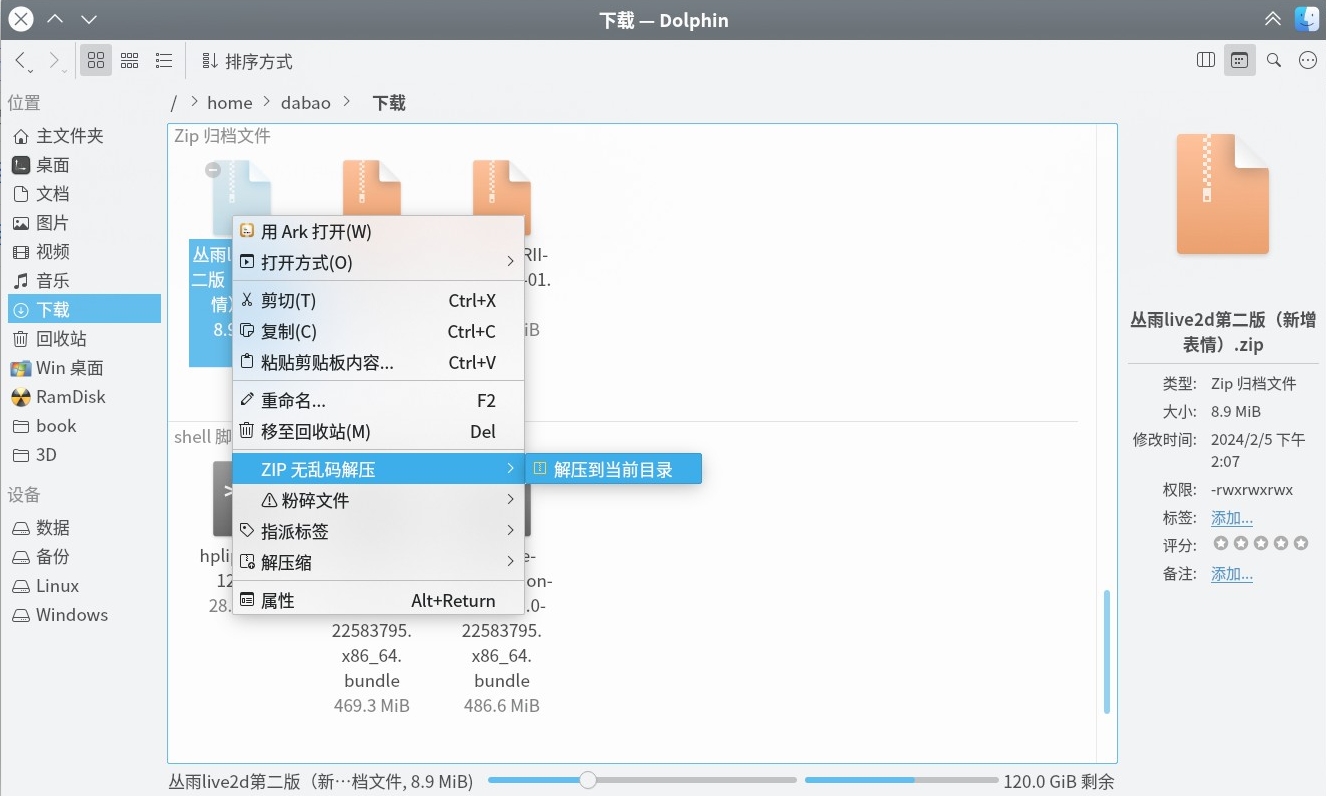Image resolution: width=1326 pixels, height=796 pixels.
Task: Open RamDisk in Places sidebar
Action: [84, 397]
